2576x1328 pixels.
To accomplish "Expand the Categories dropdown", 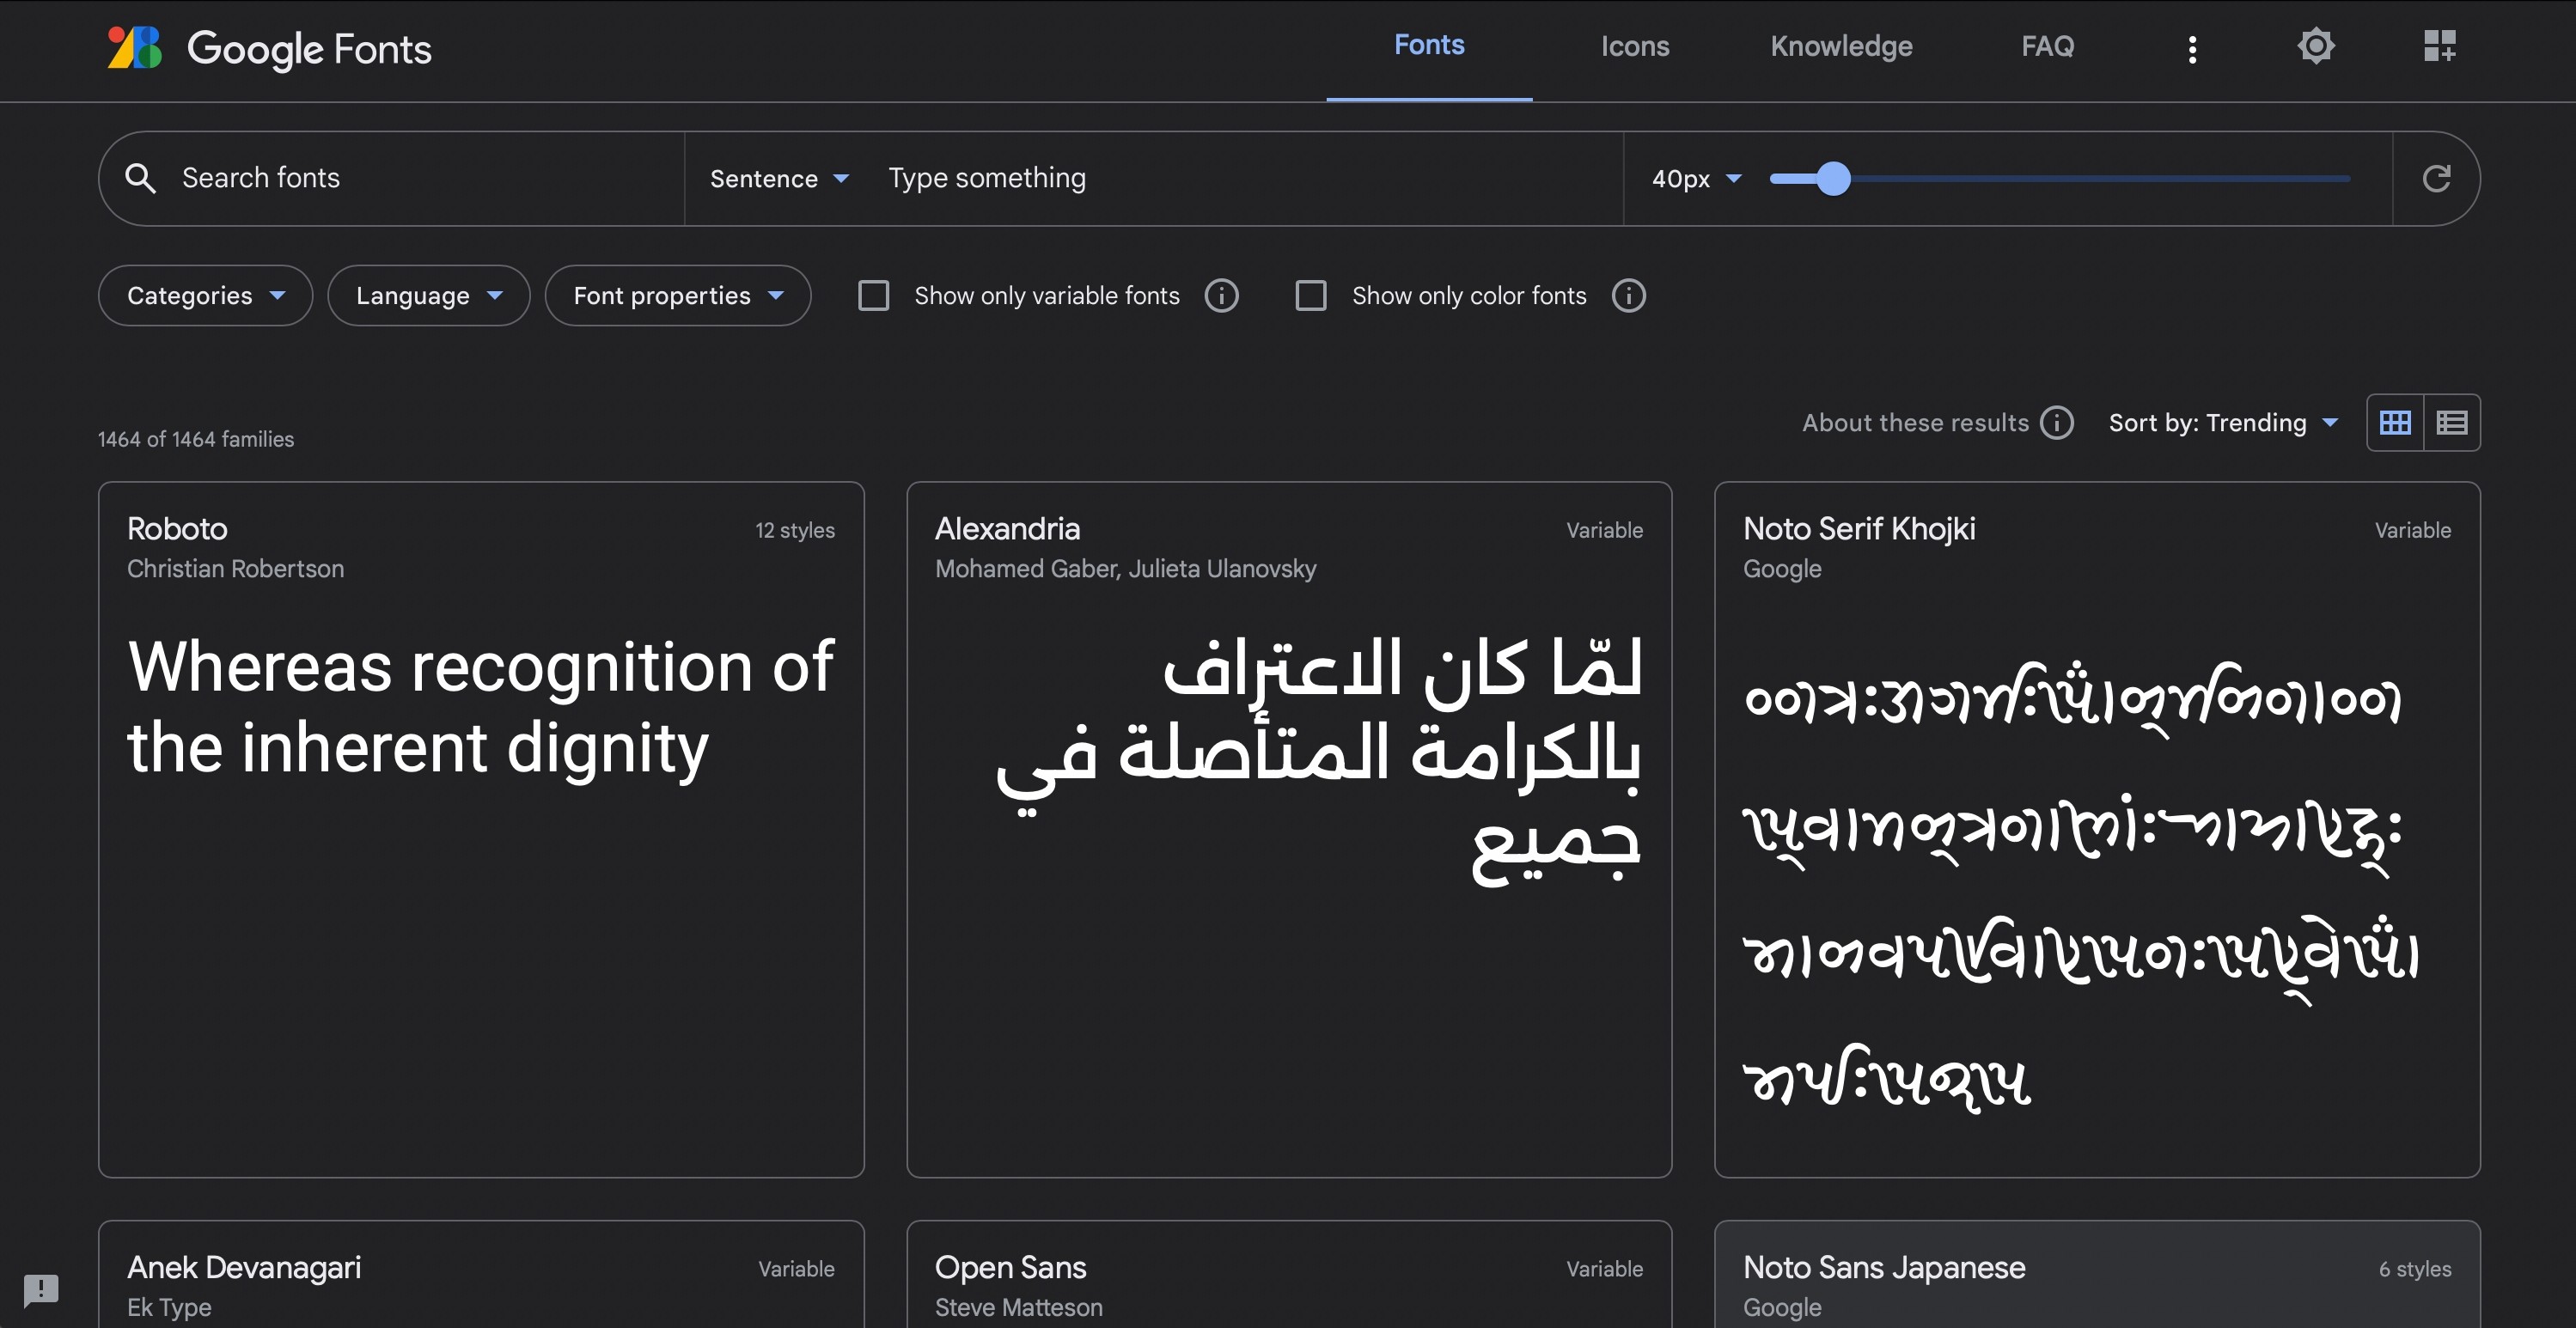I will [205, 296].
